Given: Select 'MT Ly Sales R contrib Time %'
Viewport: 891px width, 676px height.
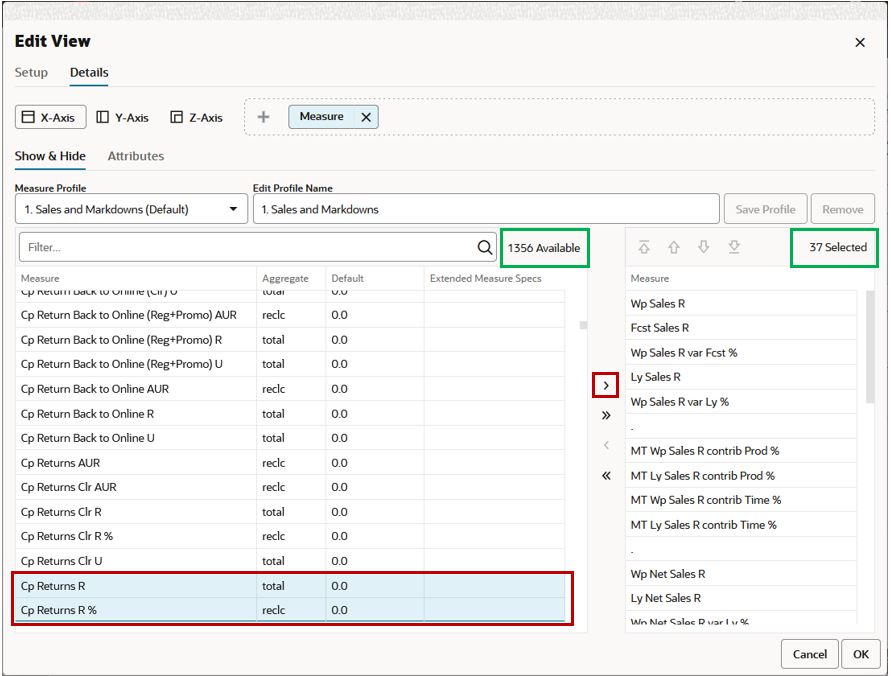Looking at the screenshot, I should pos(741,525).
